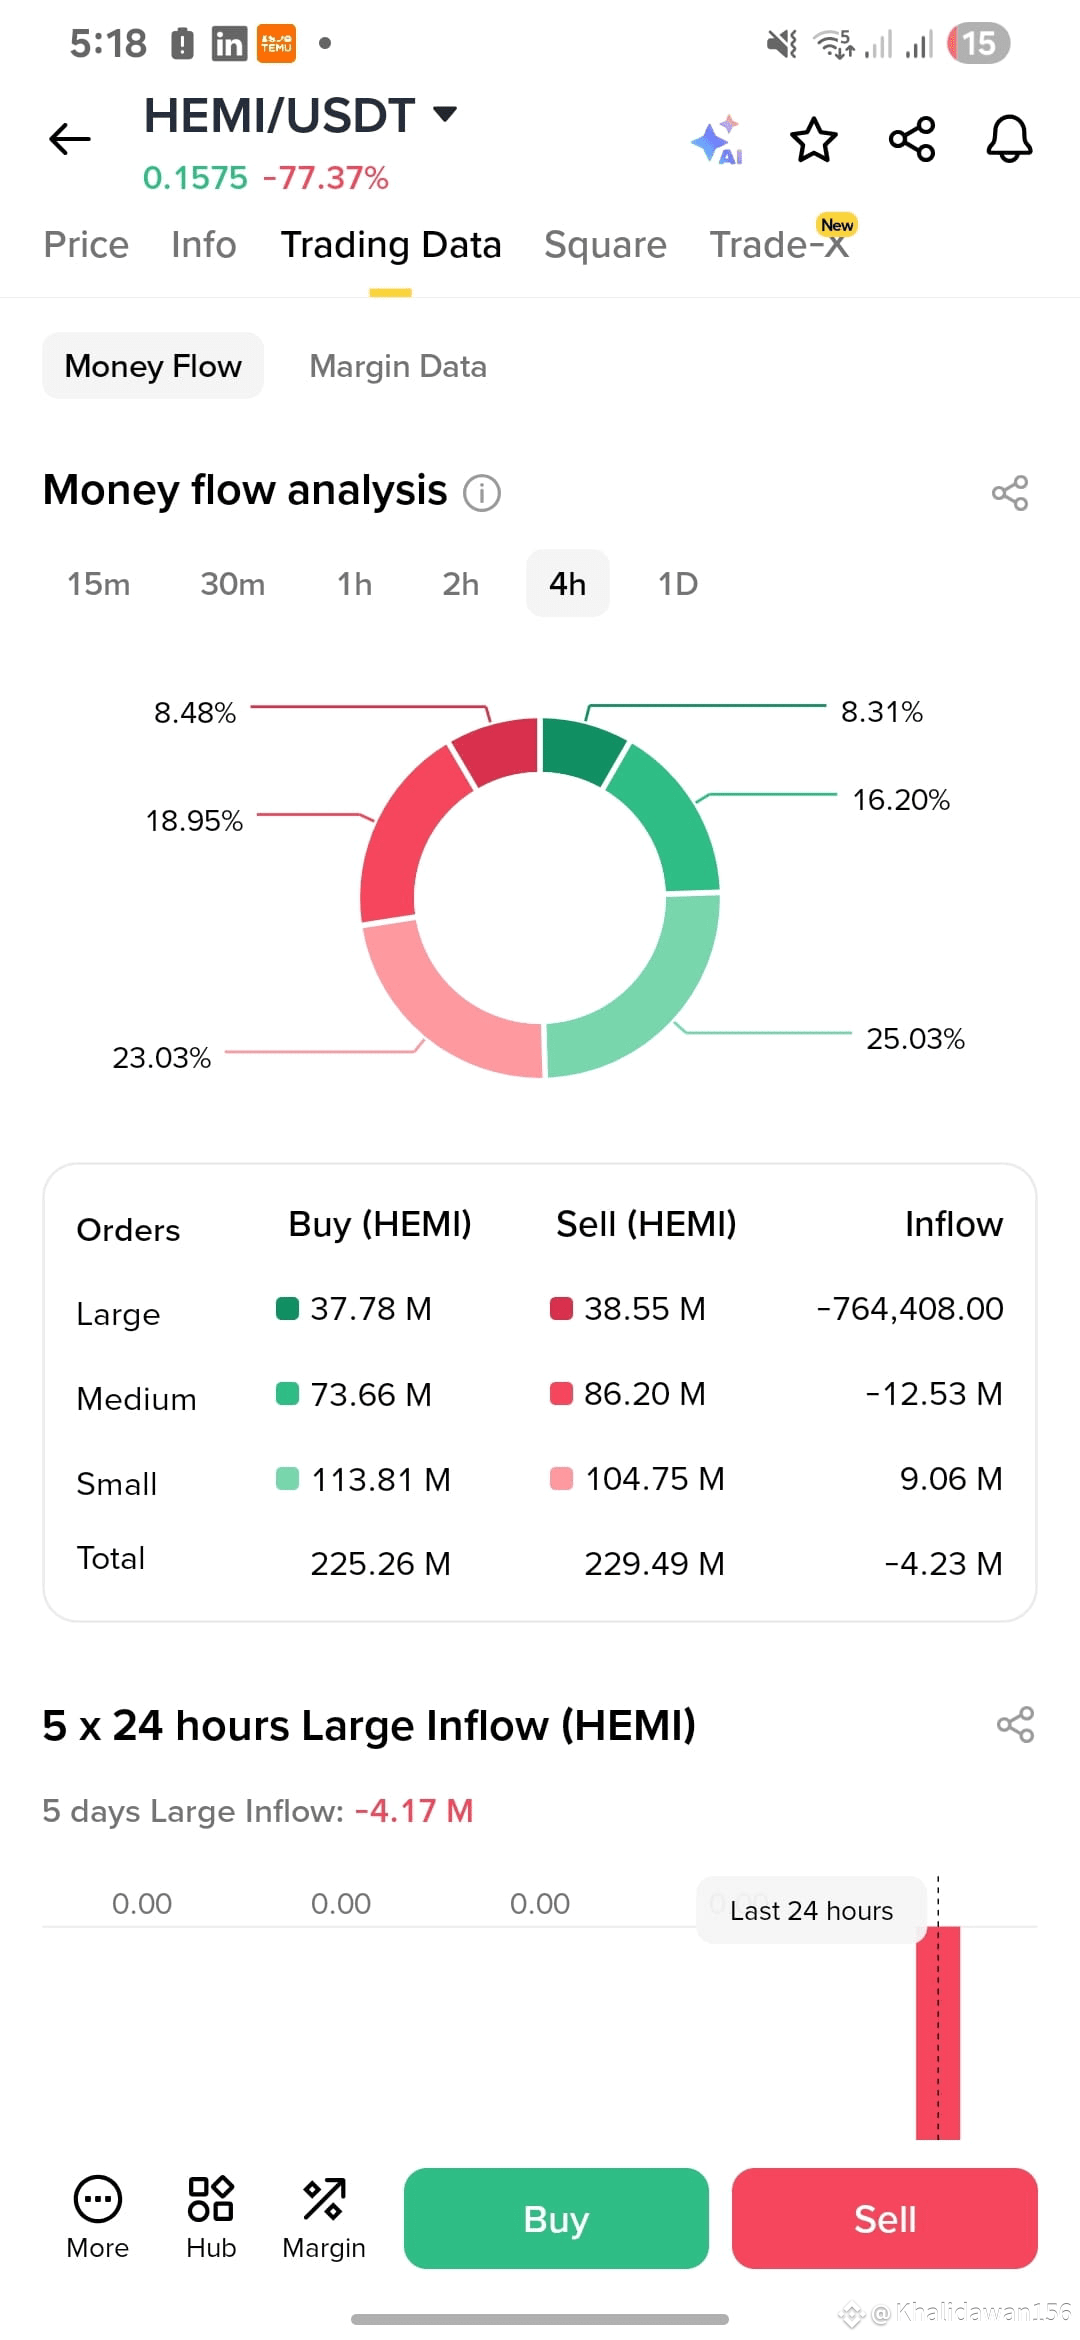Tap the Total inflow value -4.23 M
The width and height of the screenshot is (1080, 2340).
click(x=943, y=1563)
